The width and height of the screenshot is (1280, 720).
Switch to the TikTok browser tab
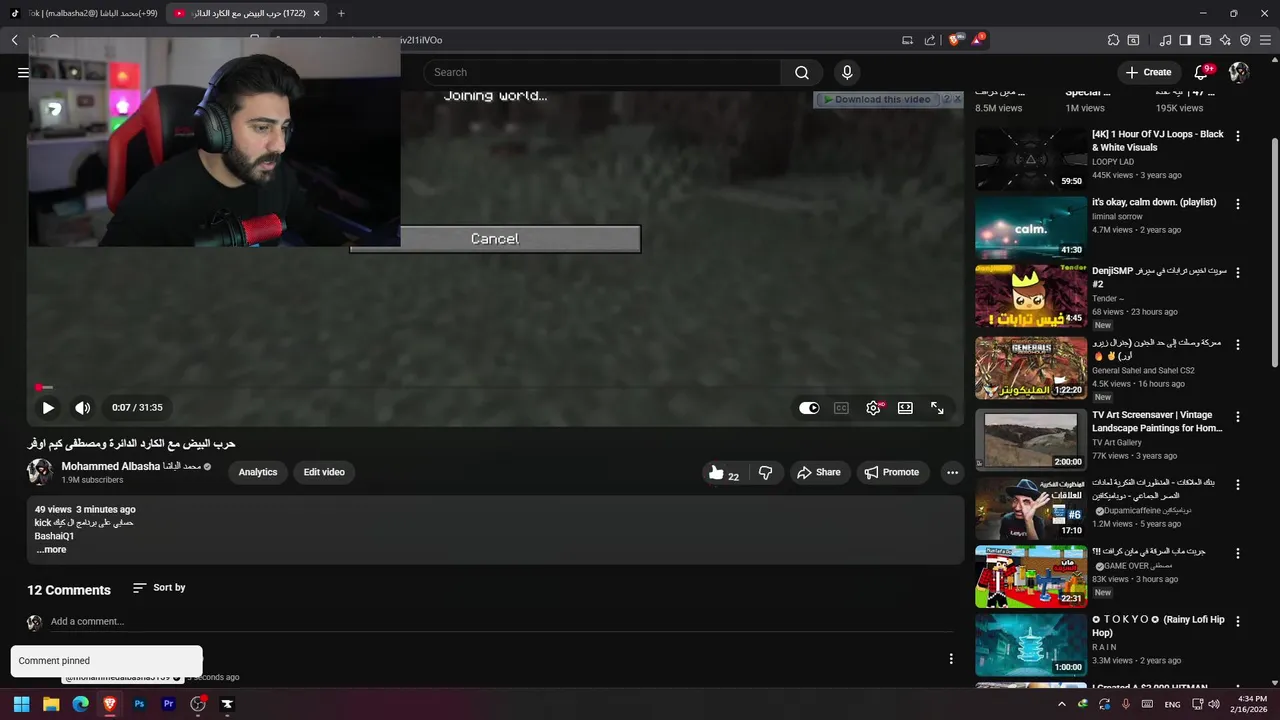(85, 13)
